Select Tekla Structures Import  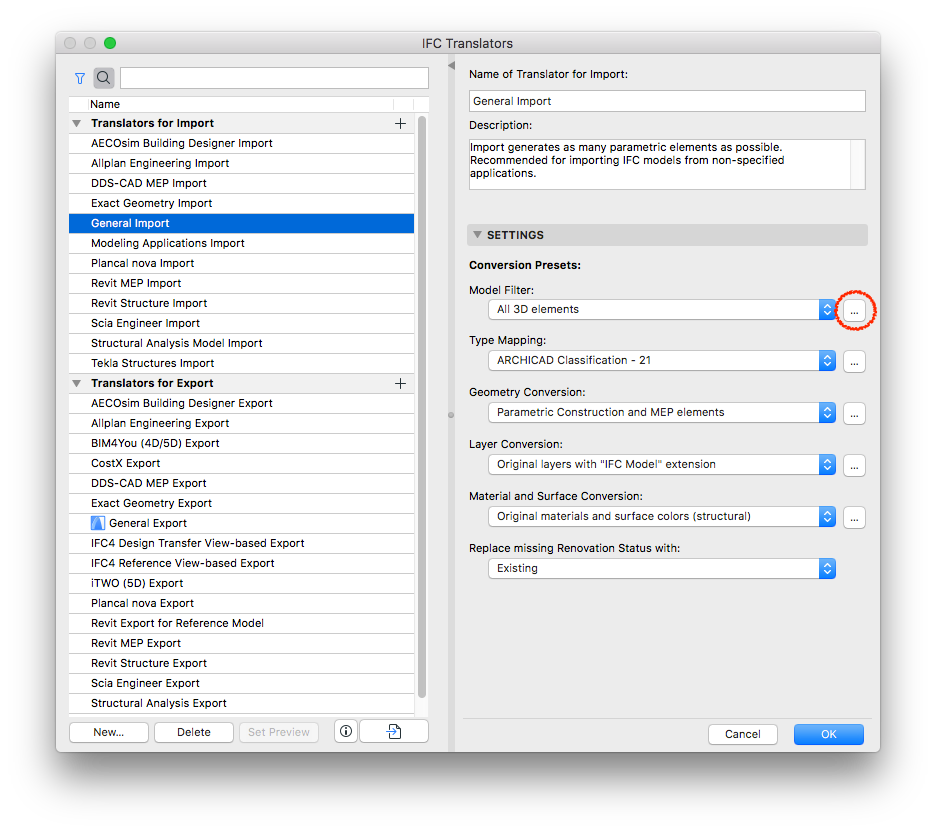pos(242,363)
